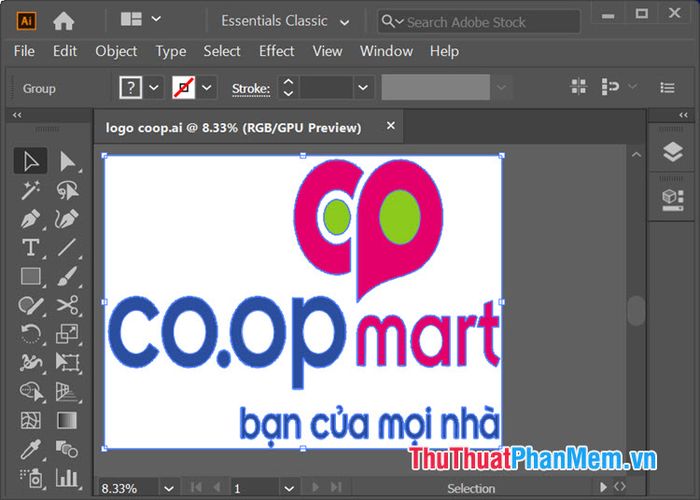Expand the Fill color dropdown arrow
The height and width of the screenshot is (500, 700).
click(154, 88)
